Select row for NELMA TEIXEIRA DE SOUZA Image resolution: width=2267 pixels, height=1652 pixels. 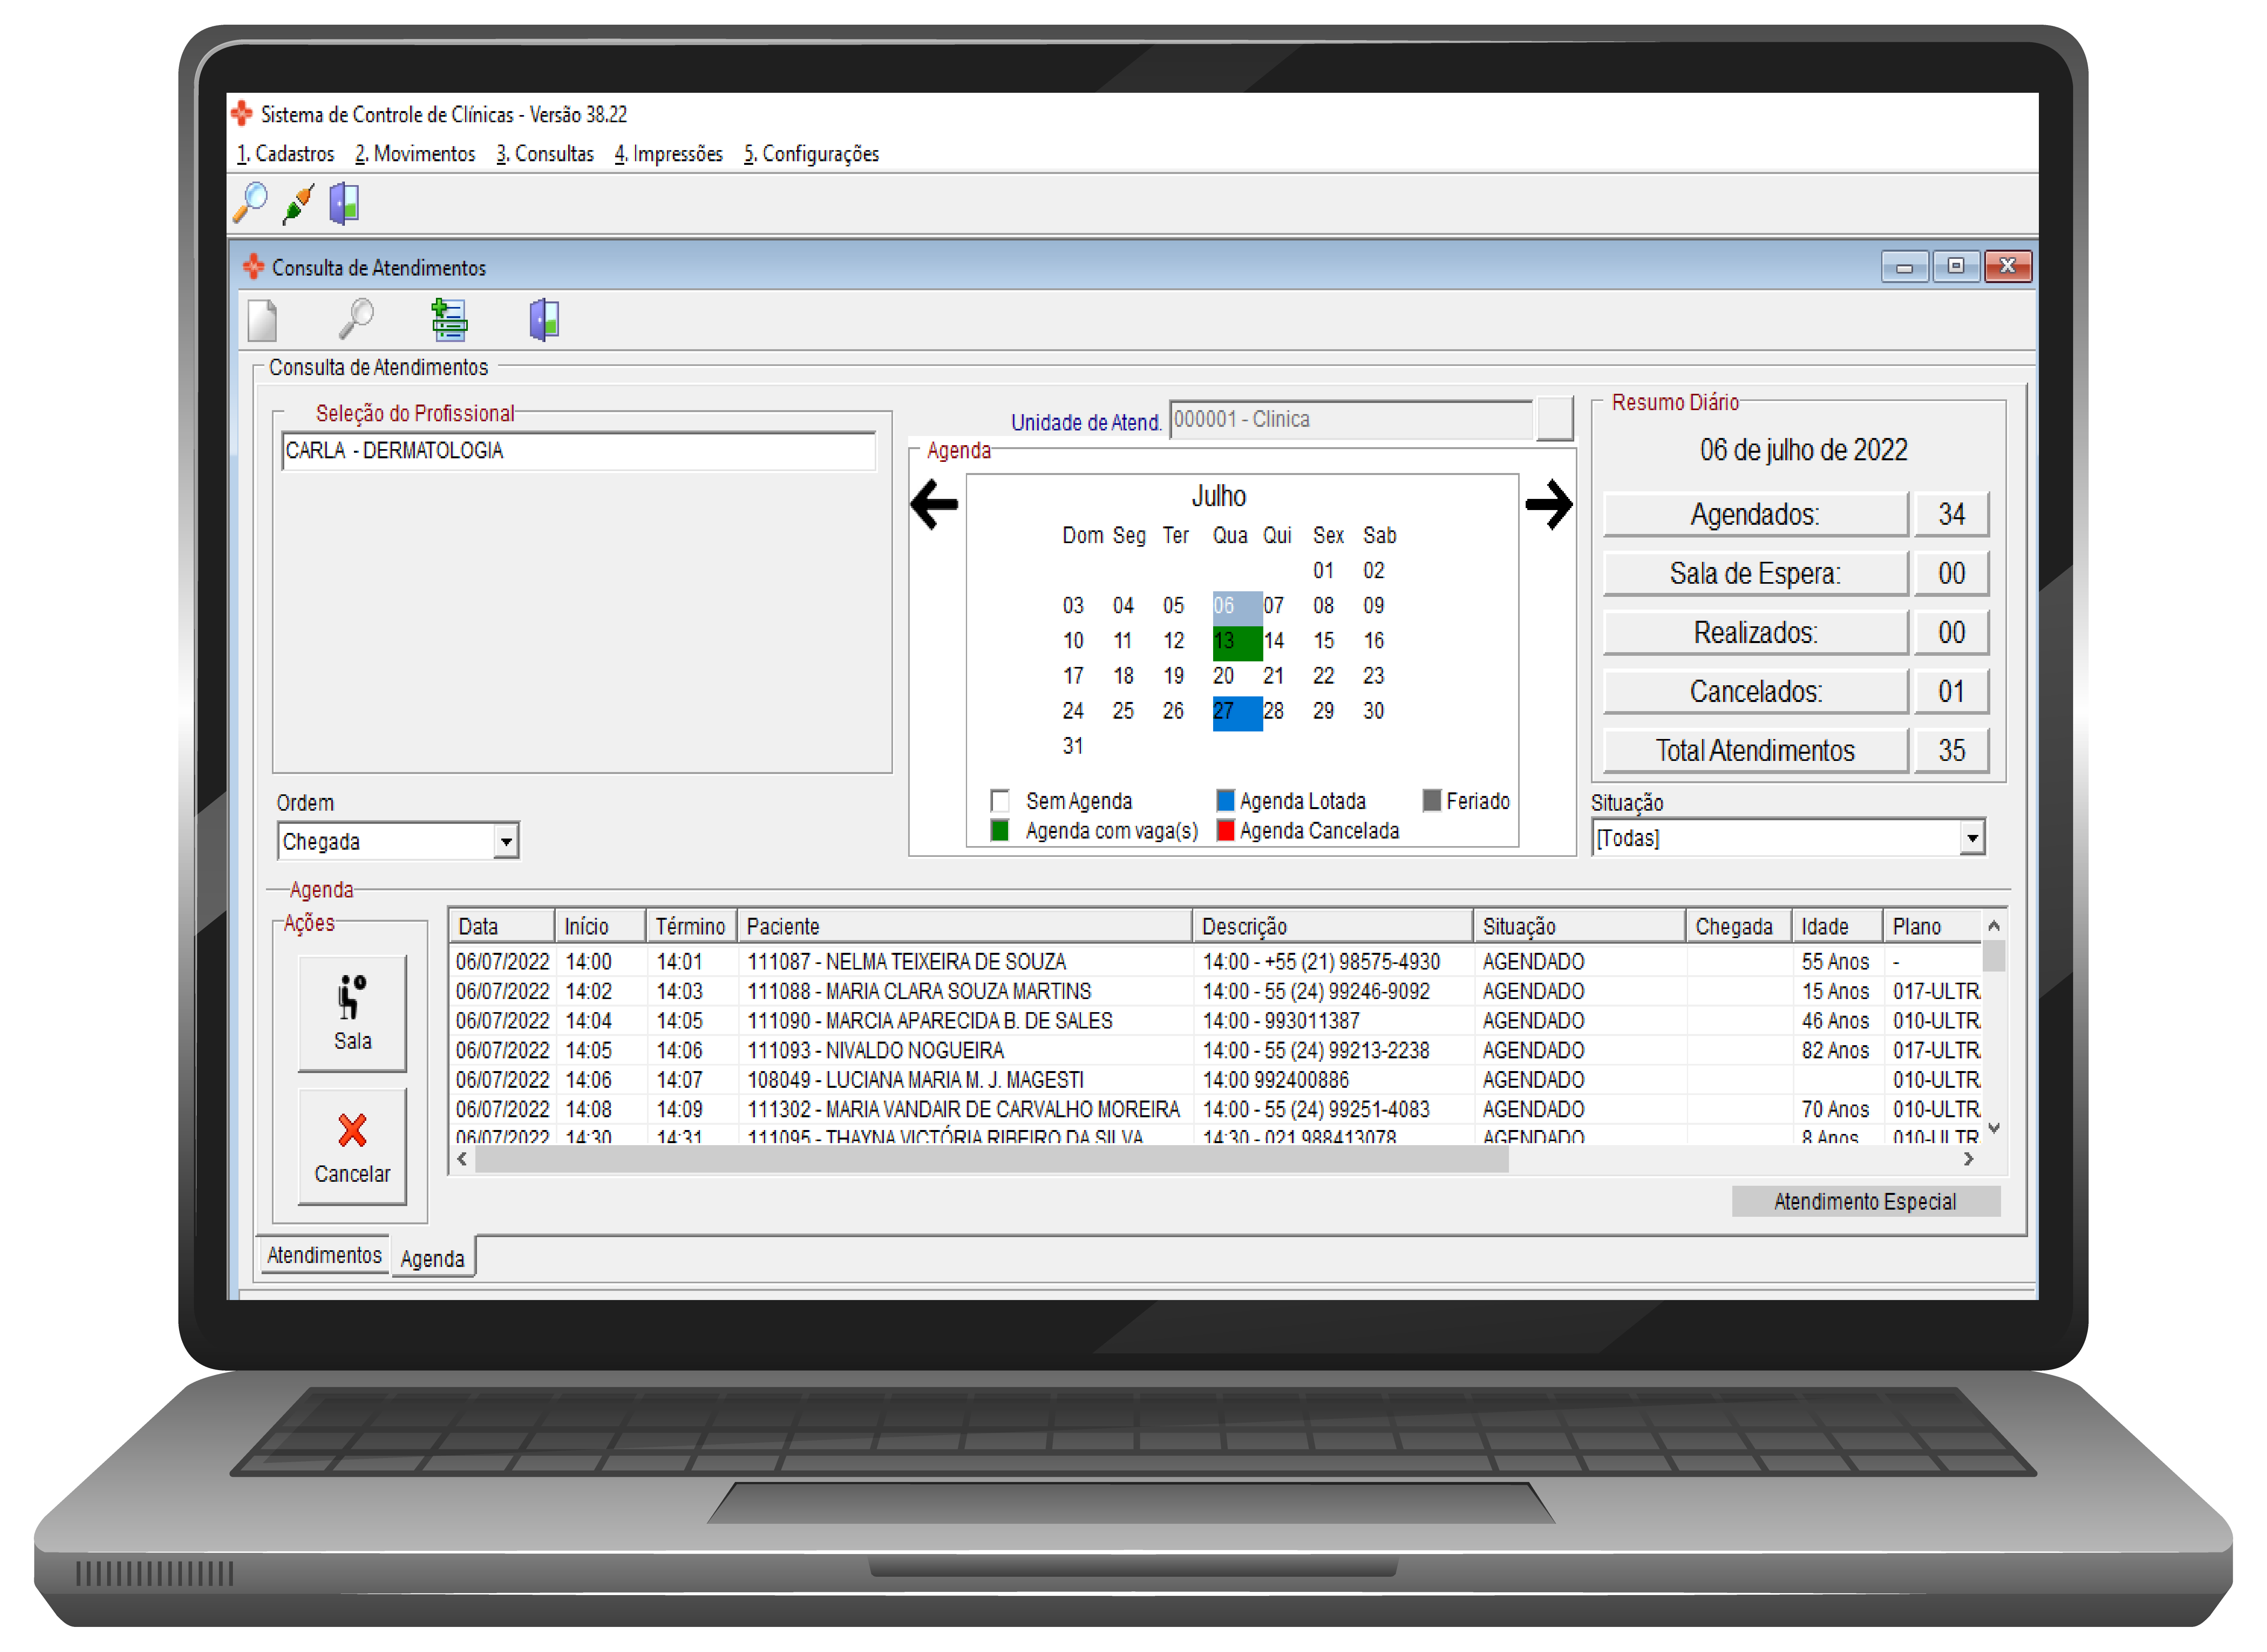point(1216,962)
